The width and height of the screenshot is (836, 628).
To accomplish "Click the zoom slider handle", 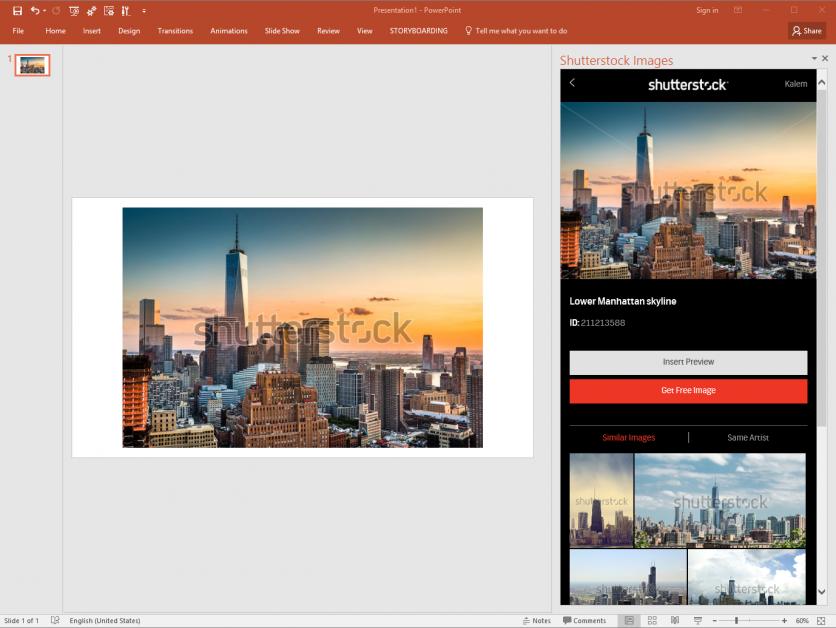I will pos(736,621).
